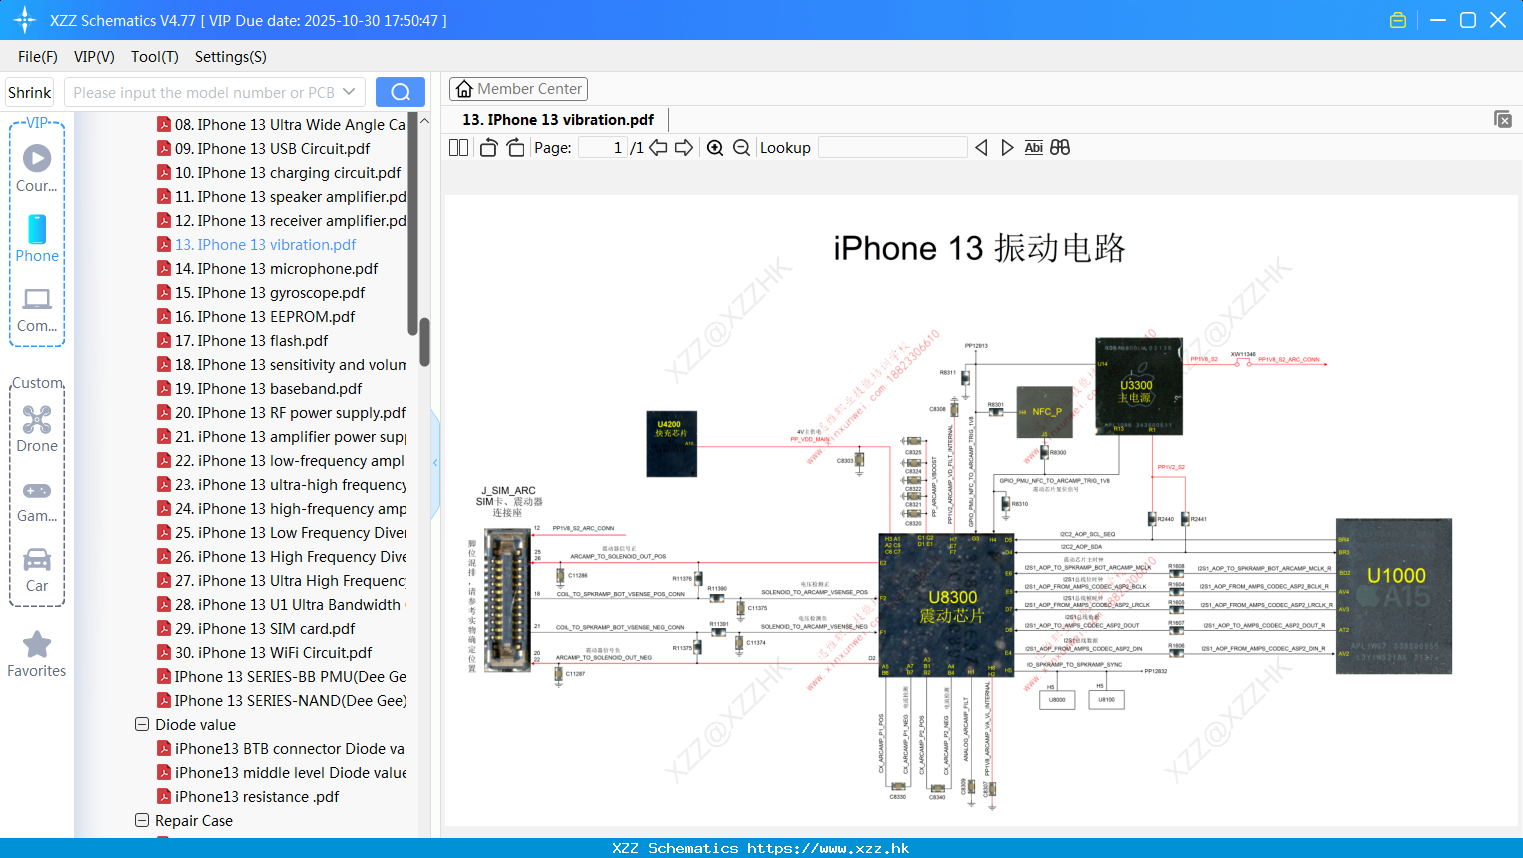
Task: Find previous lookup match
Action: click(x=981, y=148)
